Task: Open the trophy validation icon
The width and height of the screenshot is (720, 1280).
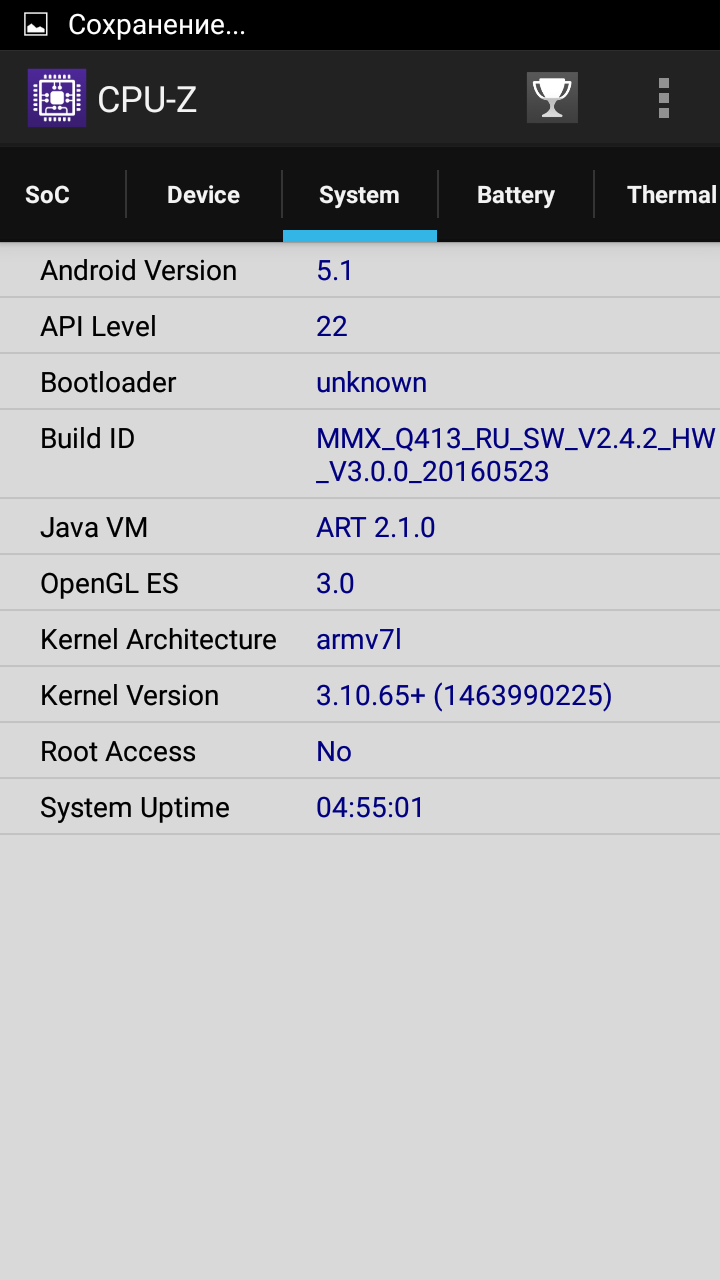Action: pyautogui.click(x=552, y=98)
